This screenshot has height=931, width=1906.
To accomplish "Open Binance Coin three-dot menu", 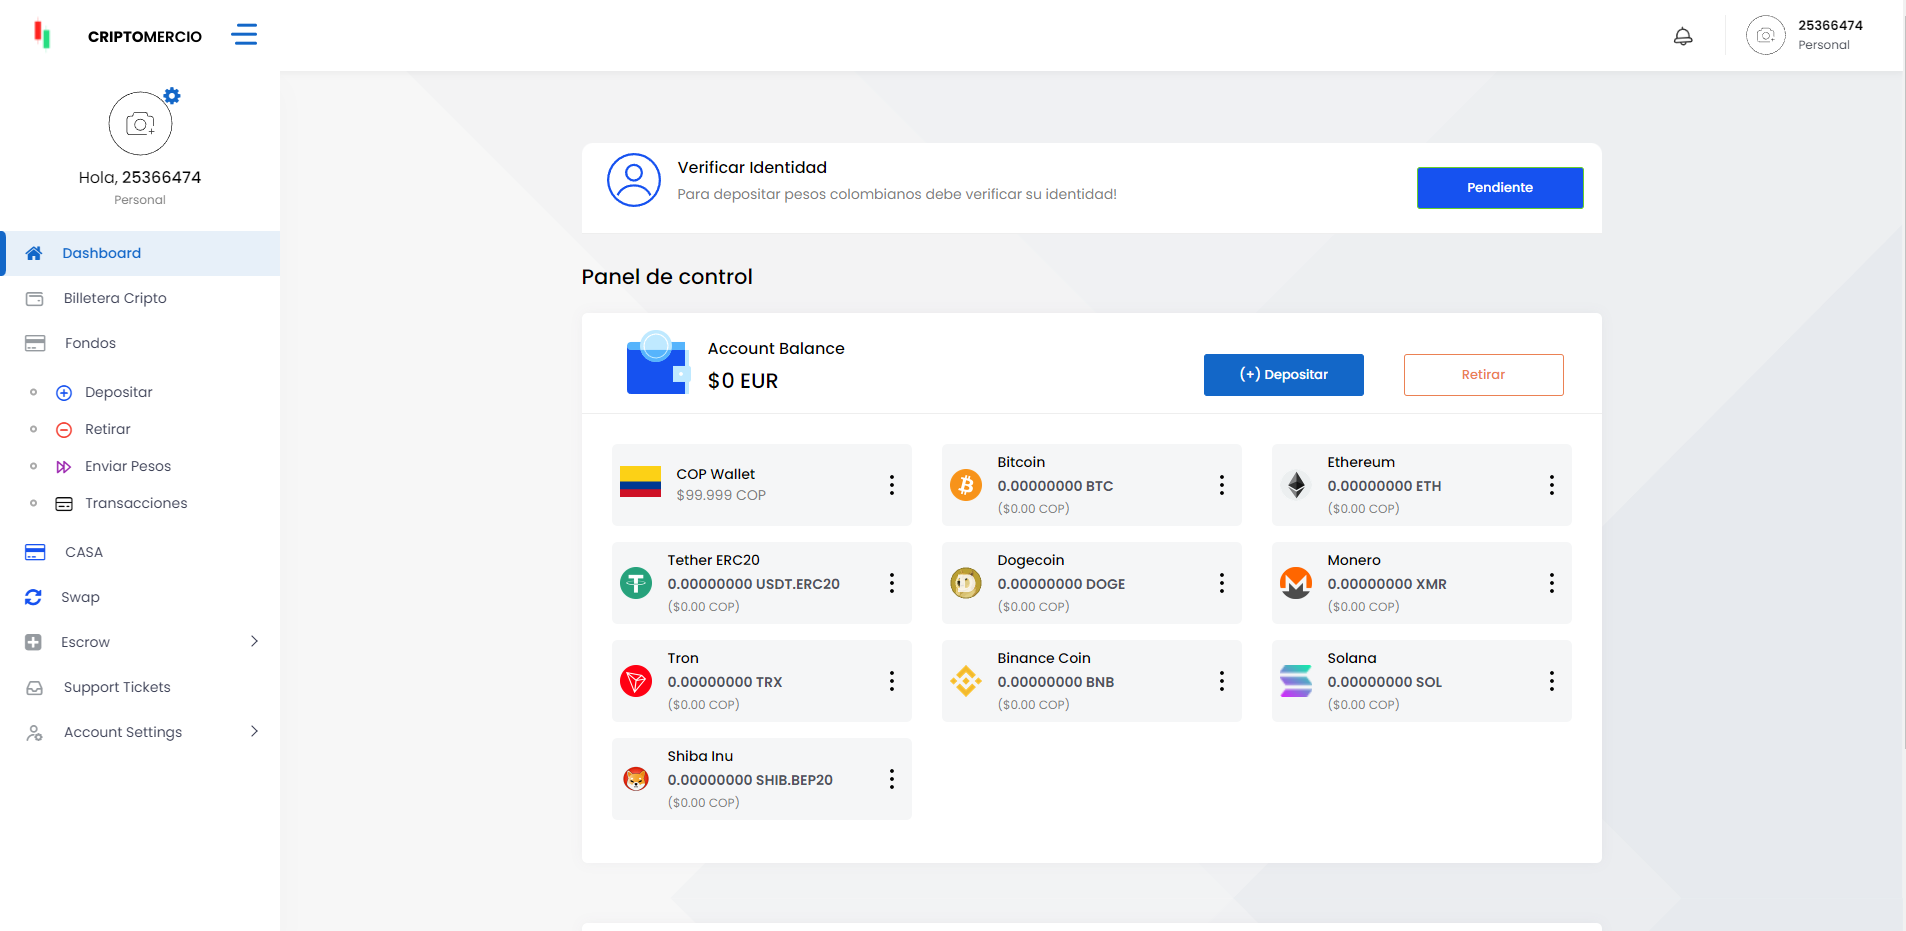I will click(1221, 681).
